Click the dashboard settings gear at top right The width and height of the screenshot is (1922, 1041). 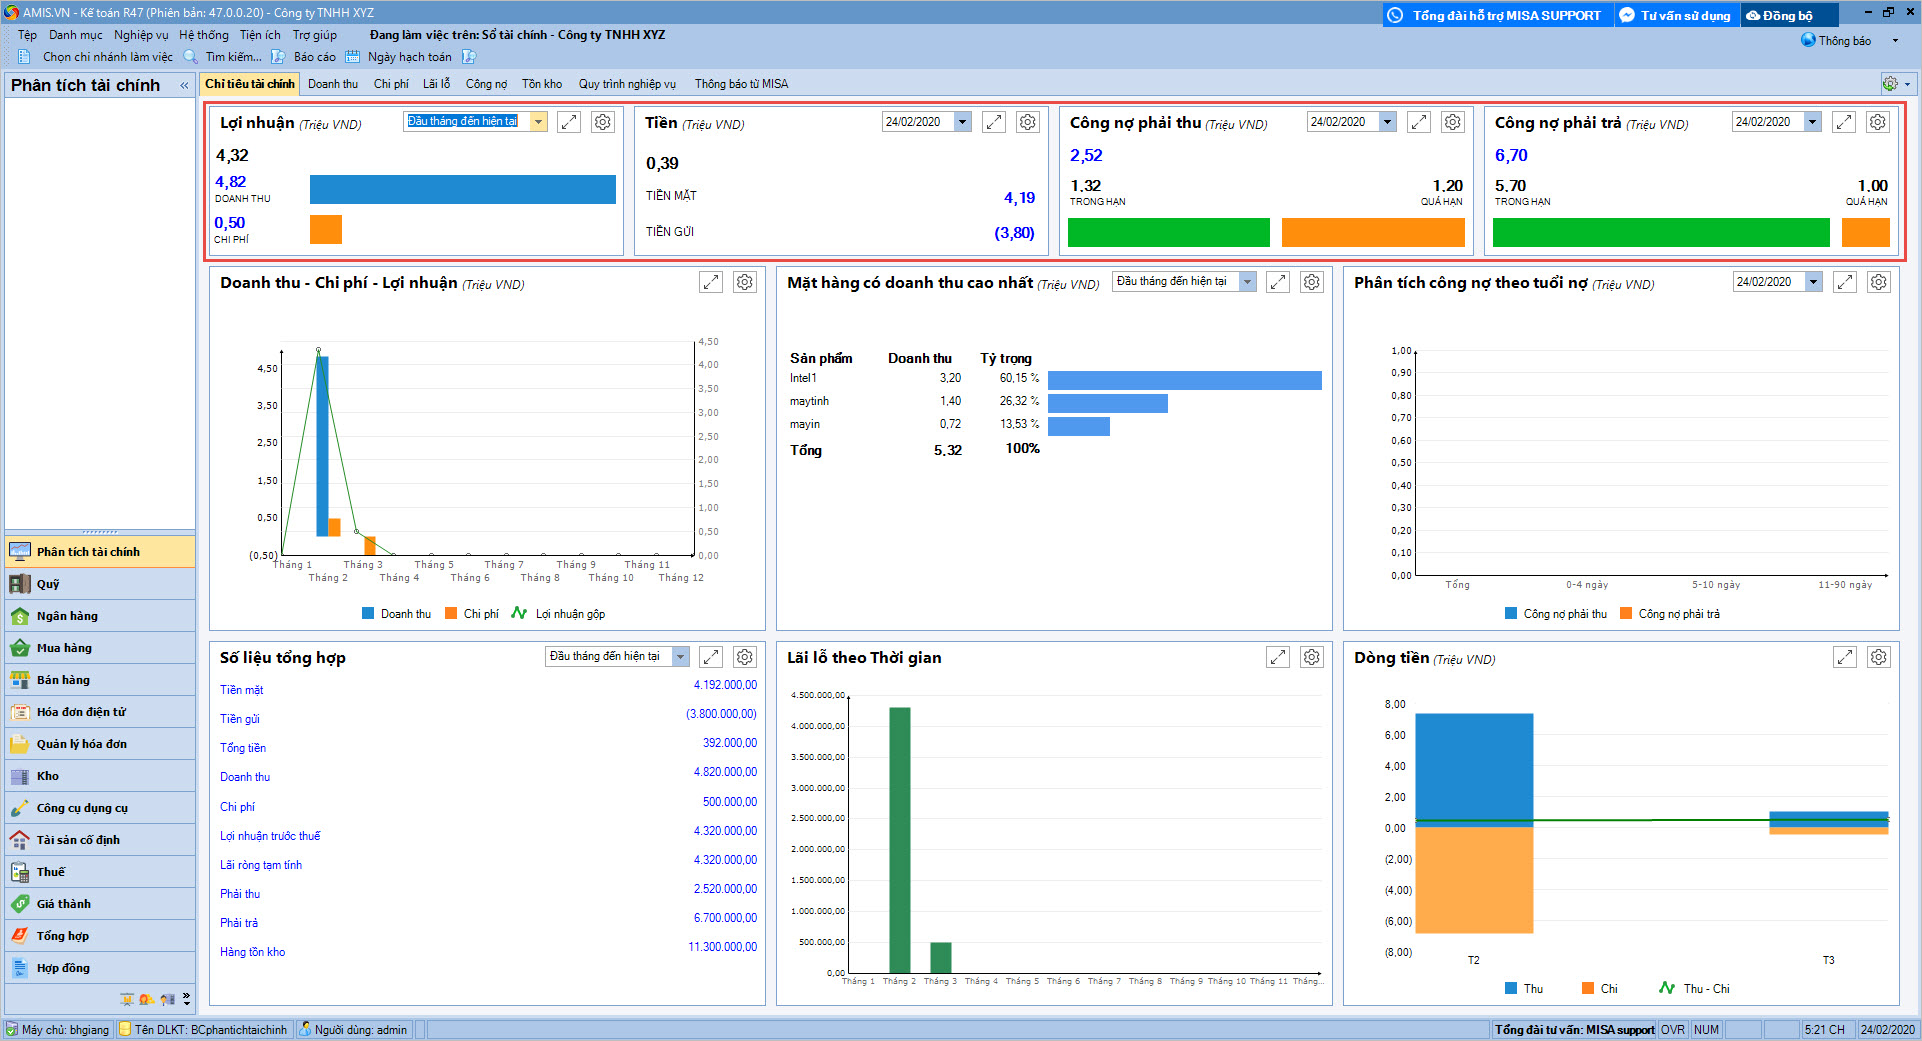[x=1889, y=84]
